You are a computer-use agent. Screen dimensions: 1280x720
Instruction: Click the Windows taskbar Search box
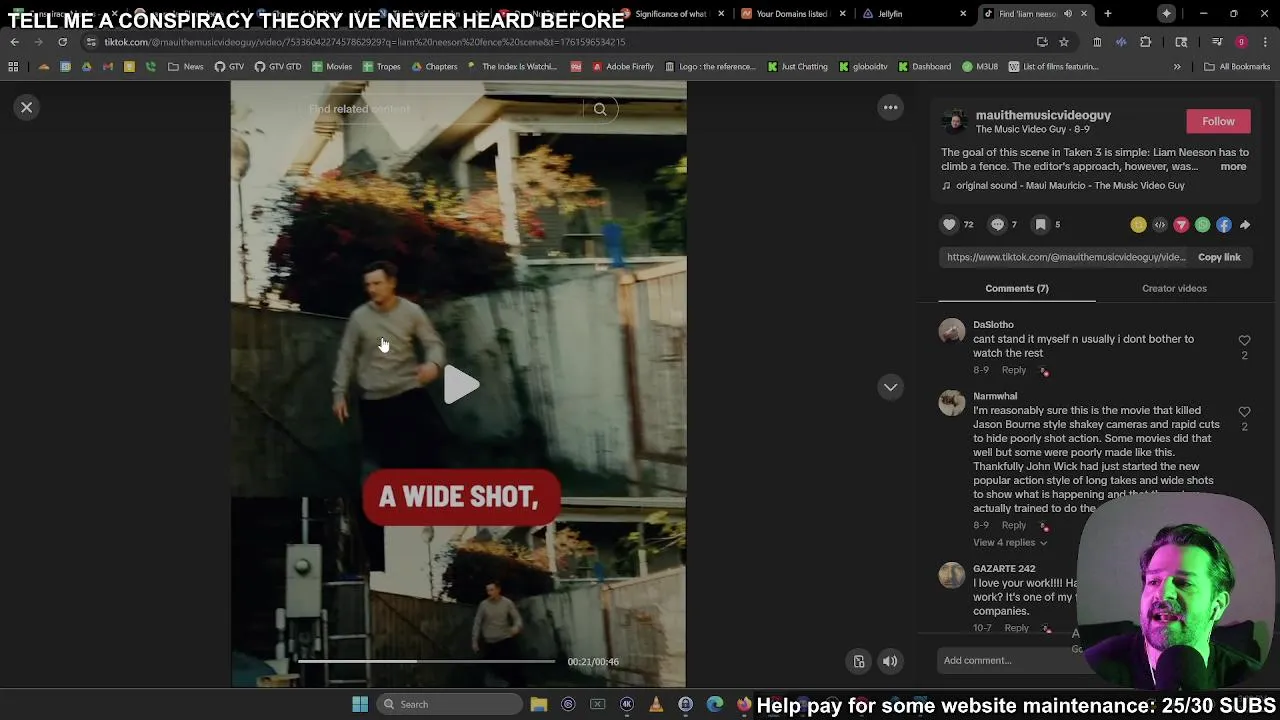(x=450, y=704)
